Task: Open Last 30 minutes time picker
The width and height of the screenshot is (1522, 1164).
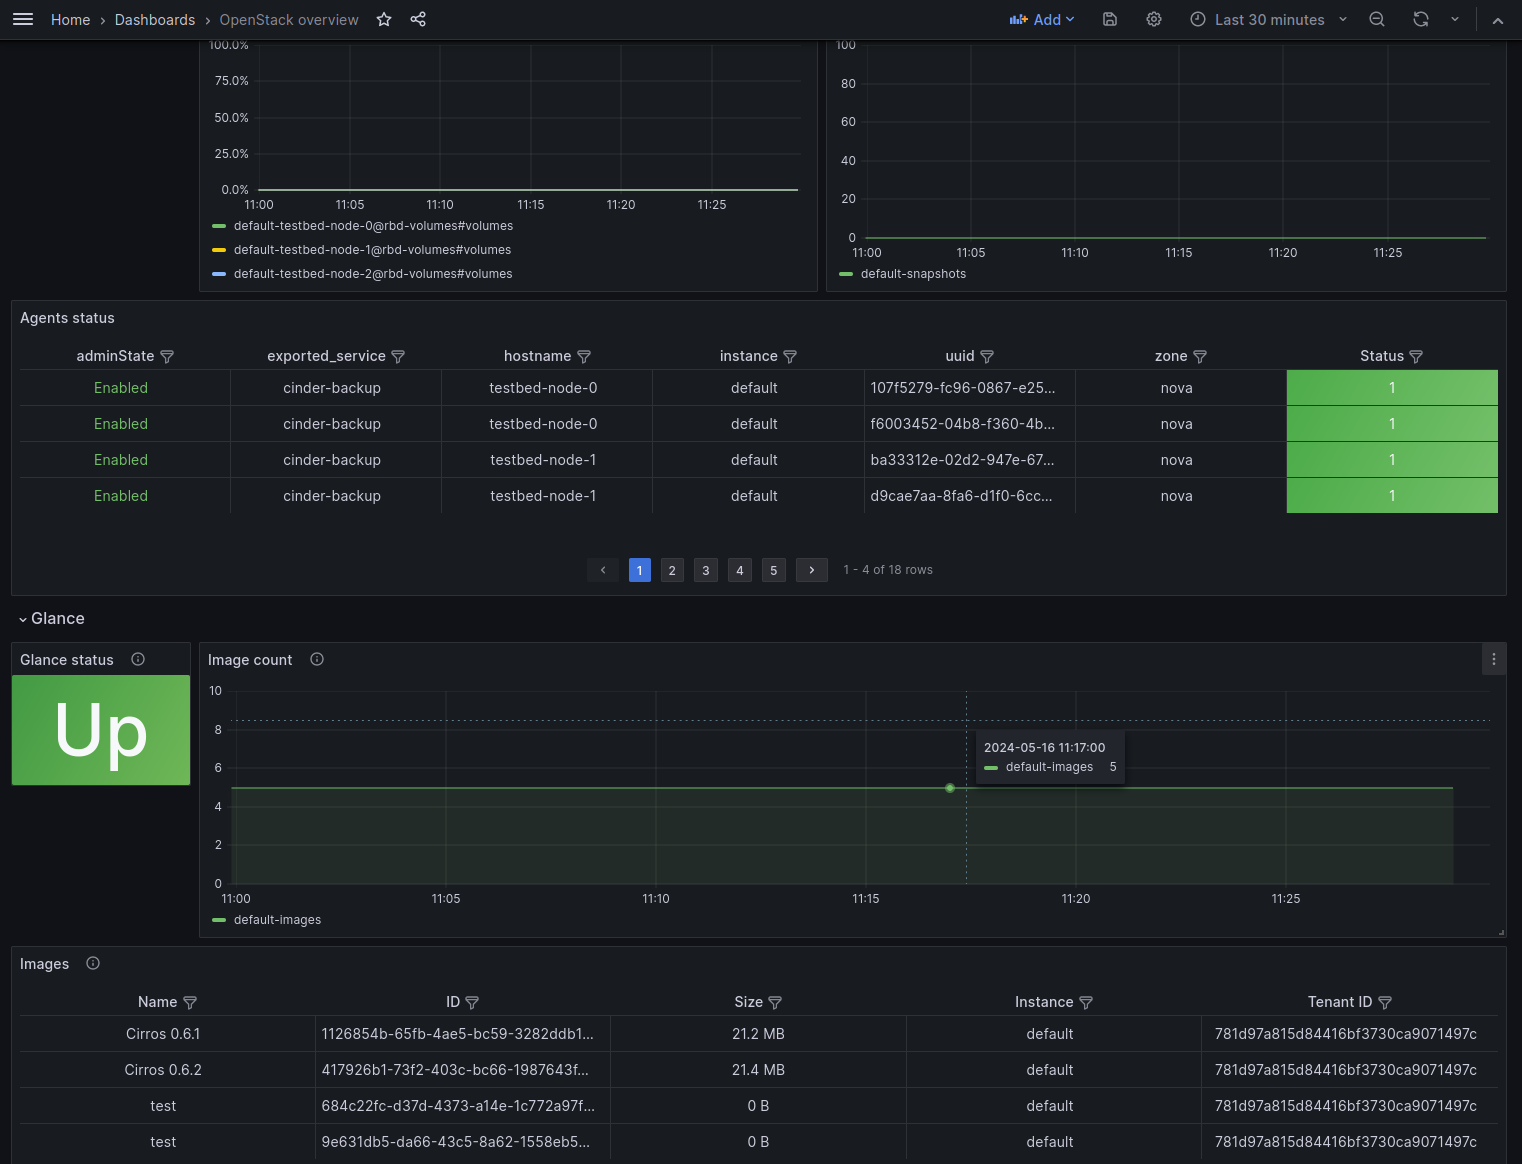Action: point(1269,19)
